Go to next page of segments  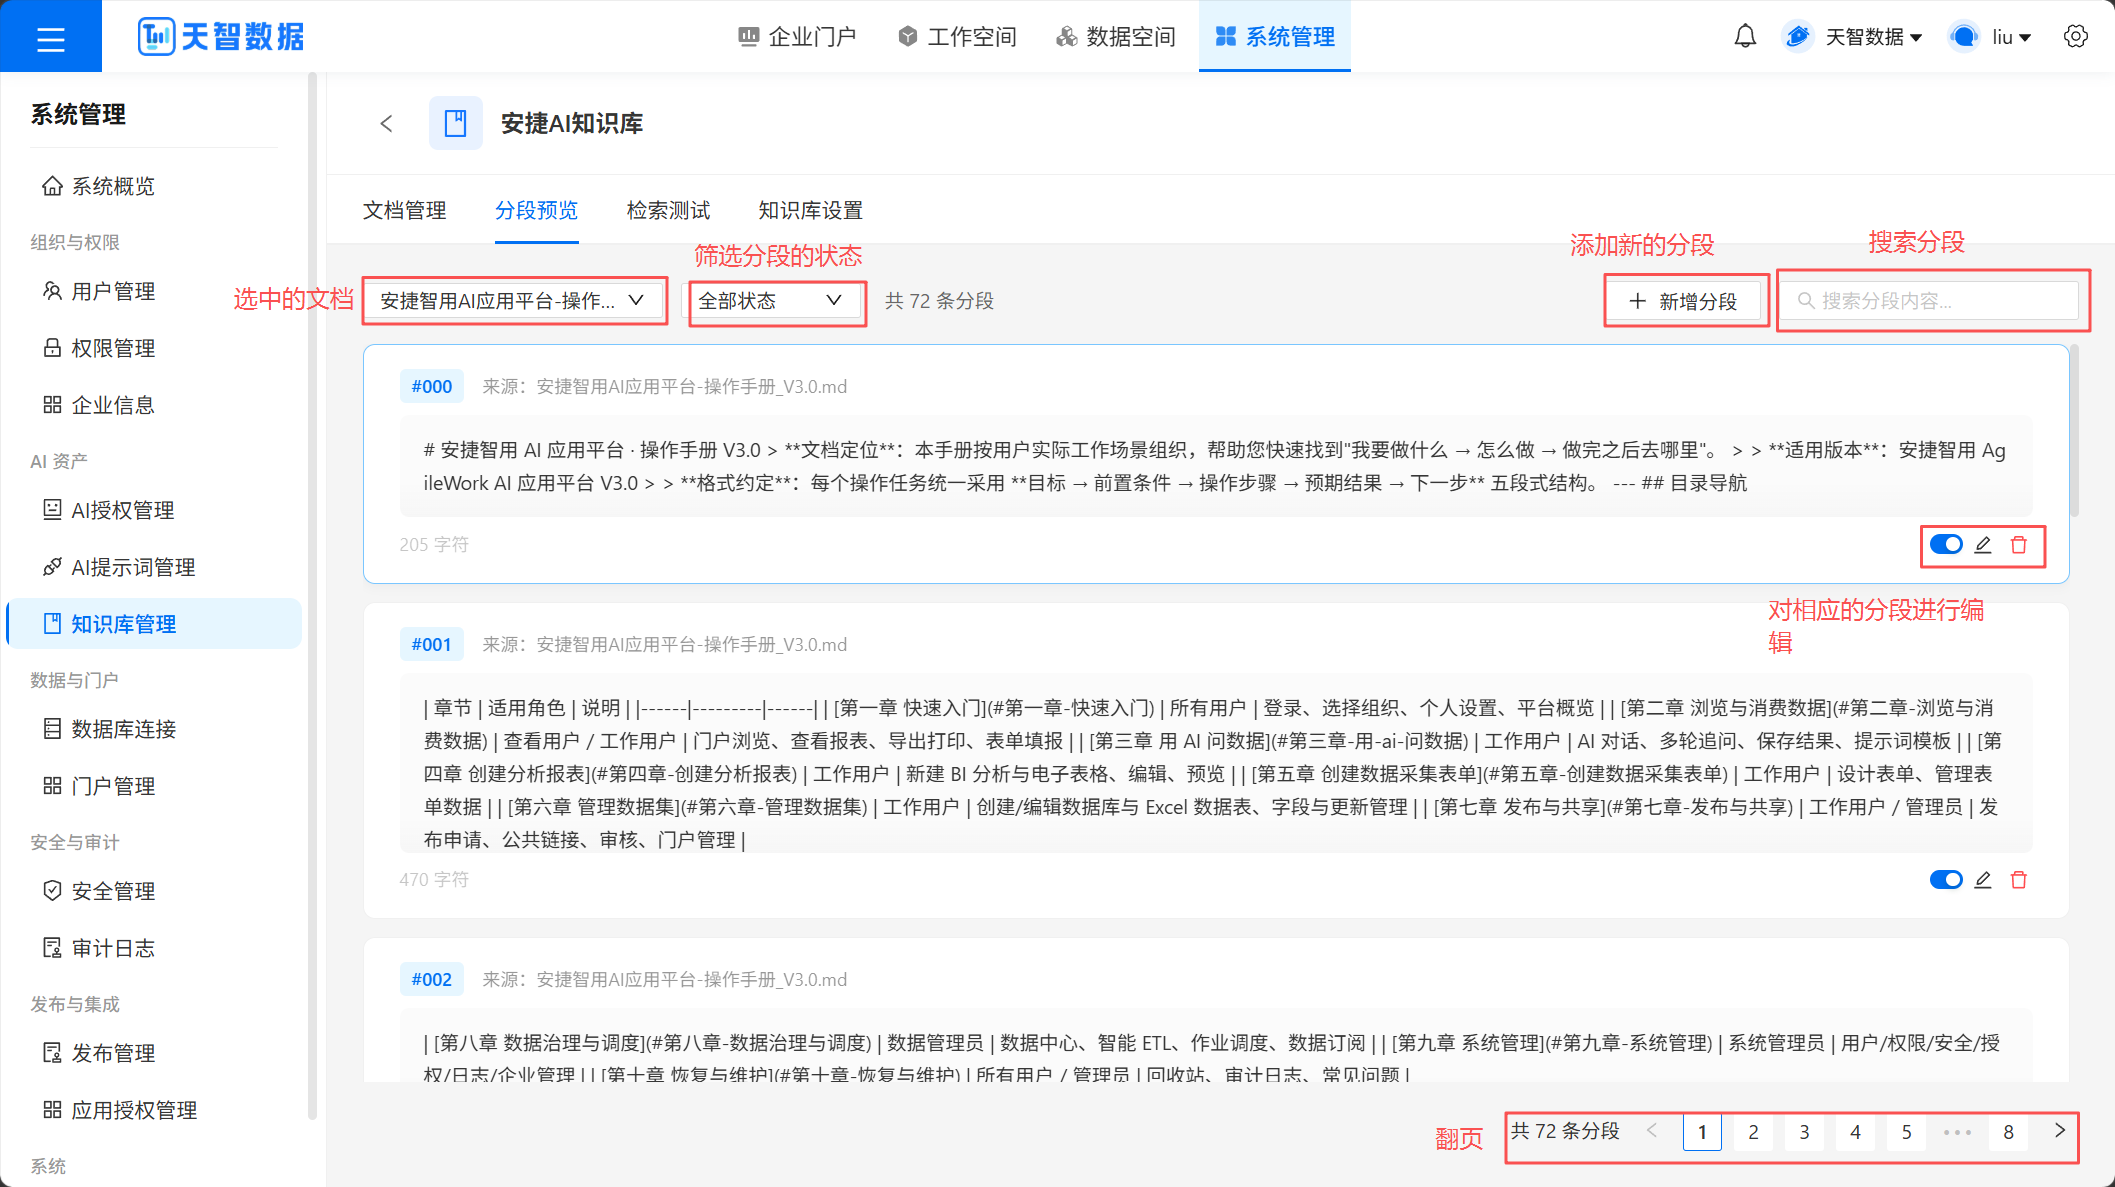tap(2060, 1131)
